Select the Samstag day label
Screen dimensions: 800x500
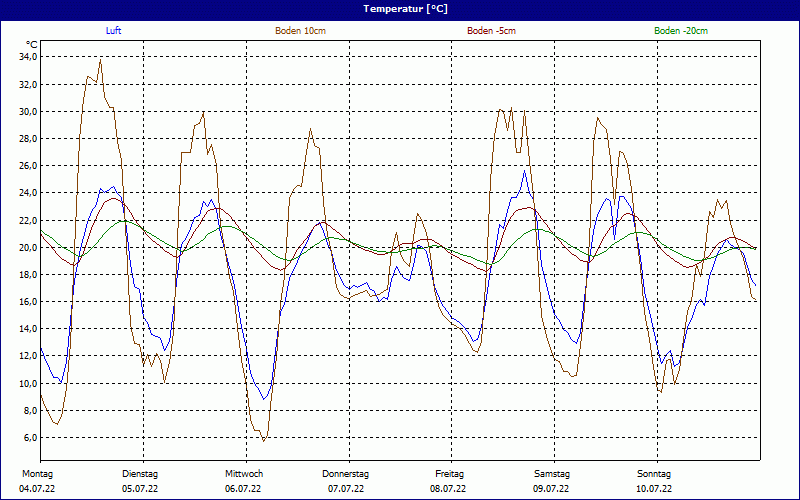pos(551,473)
